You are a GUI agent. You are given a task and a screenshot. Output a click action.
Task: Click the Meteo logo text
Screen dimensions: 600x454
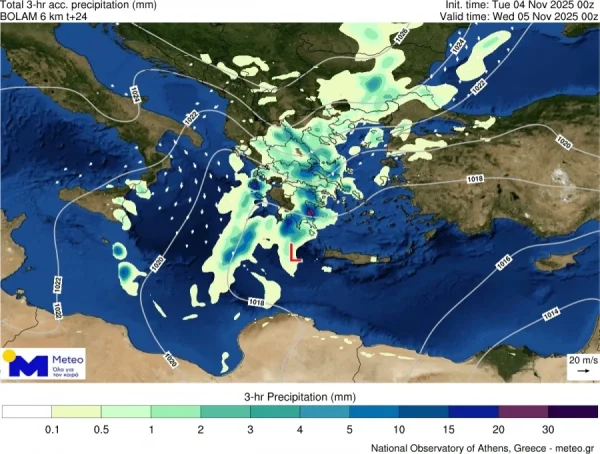click(x=62, y=357)
